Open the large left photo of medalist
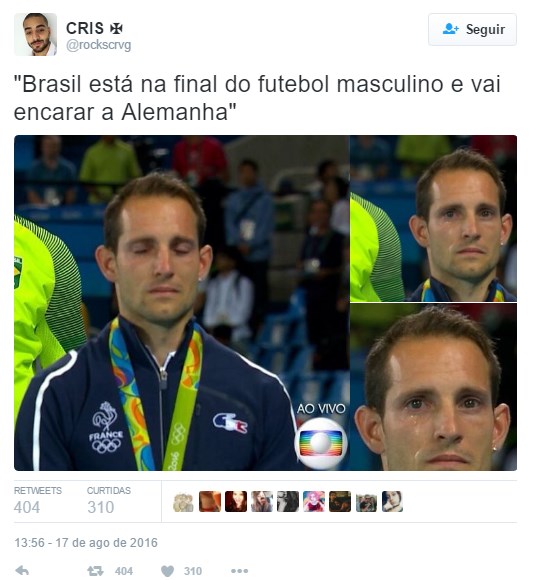This screenshot has width=541, height=580. tap(182, 303)
